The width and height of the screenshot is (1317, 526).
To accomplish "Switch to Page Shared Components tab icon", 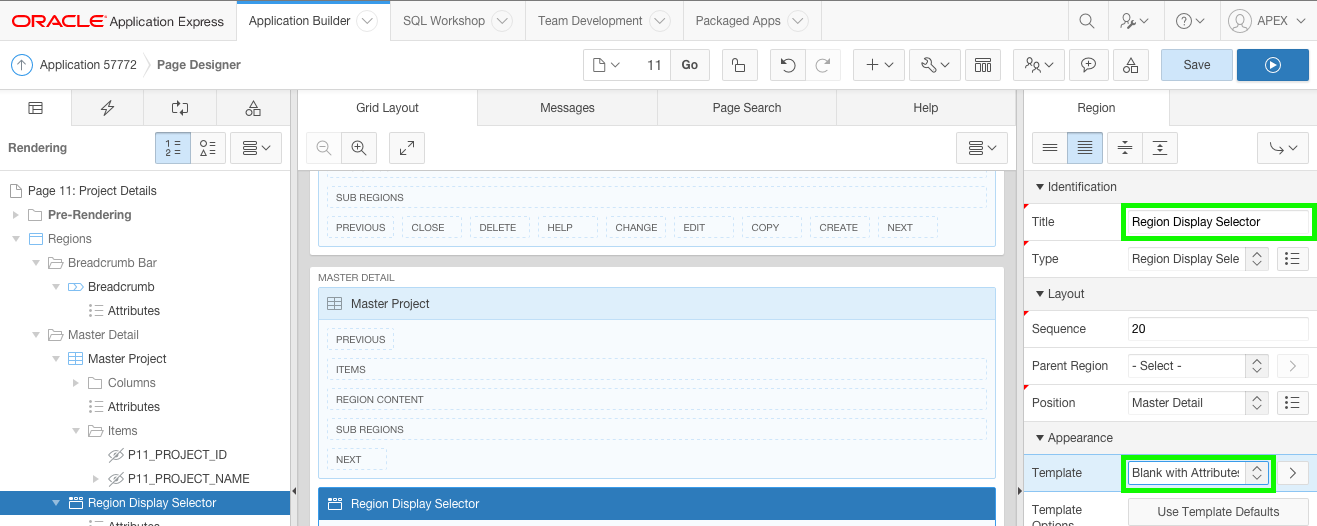I will coord(253,108).
